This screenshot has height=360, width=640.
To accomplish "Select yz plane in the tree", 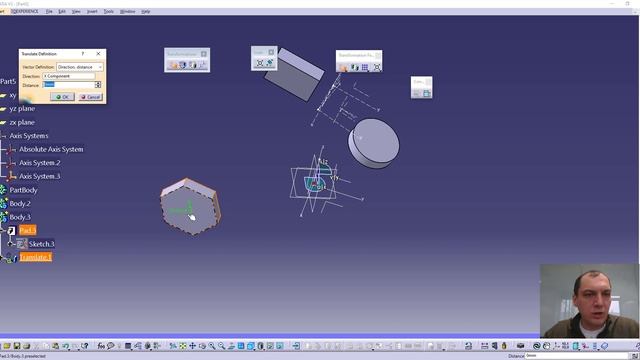I will [x=22, y=109].
